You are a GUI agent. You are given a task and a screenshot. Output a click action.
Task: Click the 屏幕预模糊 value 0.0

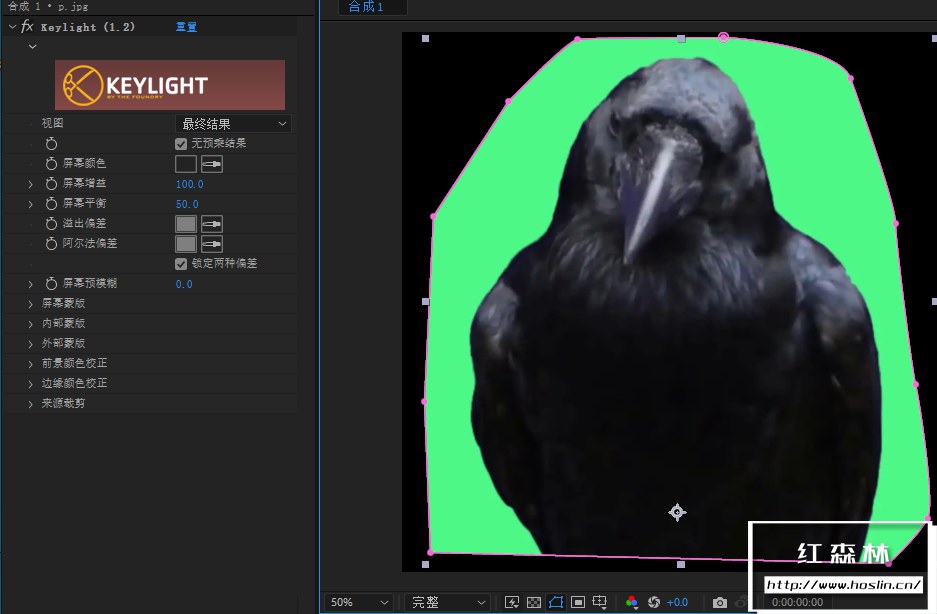coord(184,284)
